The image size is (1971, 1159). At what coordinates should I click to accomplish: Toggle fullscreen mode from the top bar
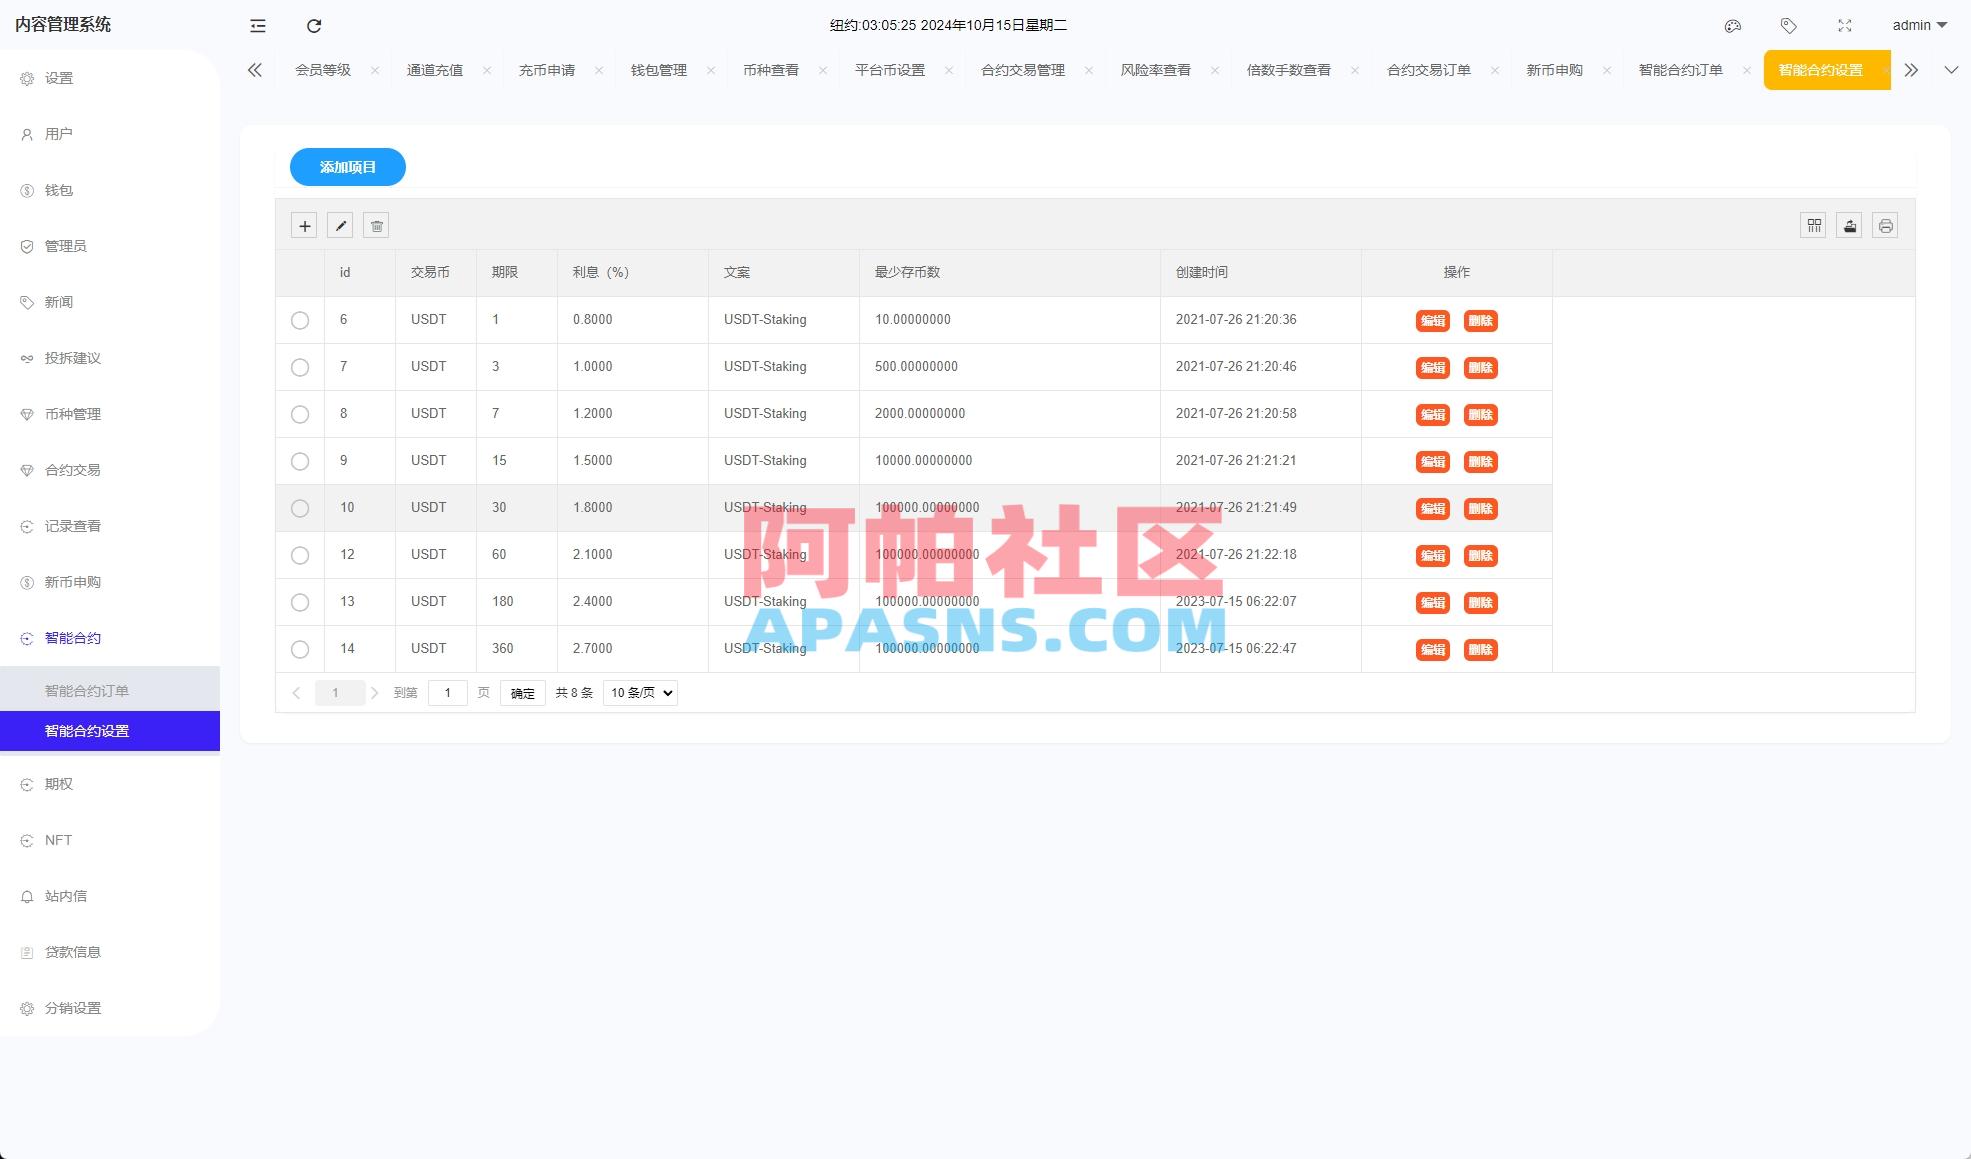(x=1843, y=25)
